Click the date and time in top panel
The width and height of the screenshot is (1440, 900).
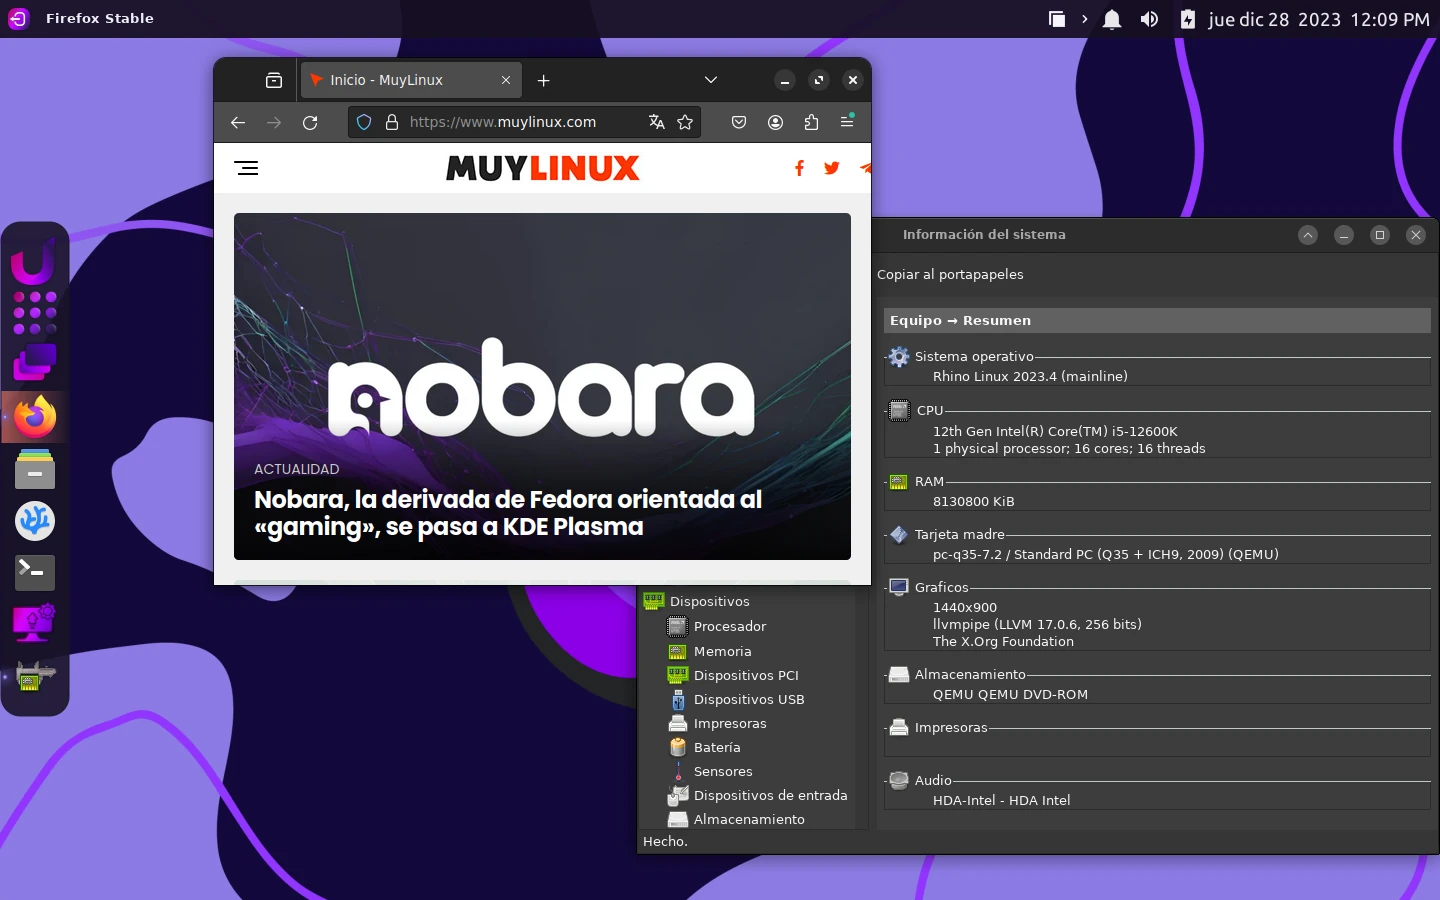tap(1318, 19)
